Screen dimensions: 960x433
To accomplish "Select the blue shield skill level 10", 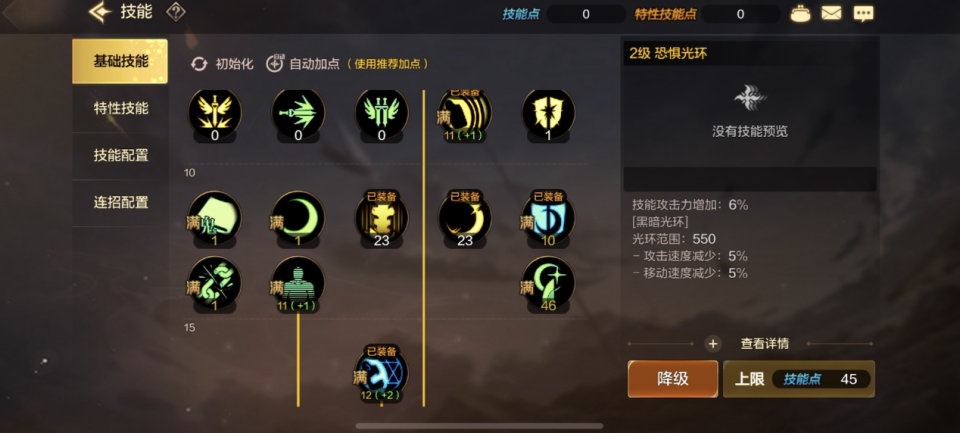I will point(548,219).
